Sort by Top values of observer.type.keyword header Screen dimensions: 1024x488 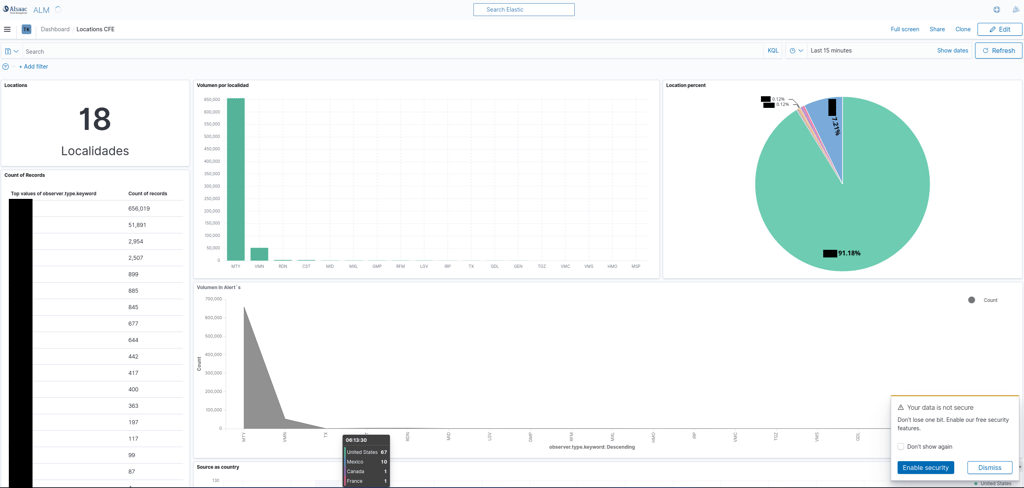(x=54, y=193)
